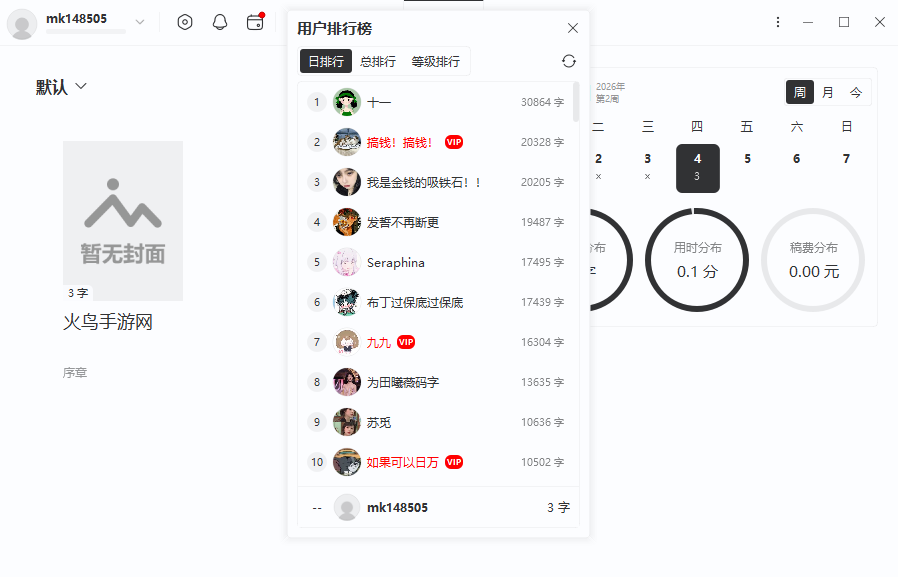898x577 pixels.
Task: Click the mk148505 profile avatar in the header
Action: click(22, 24)
